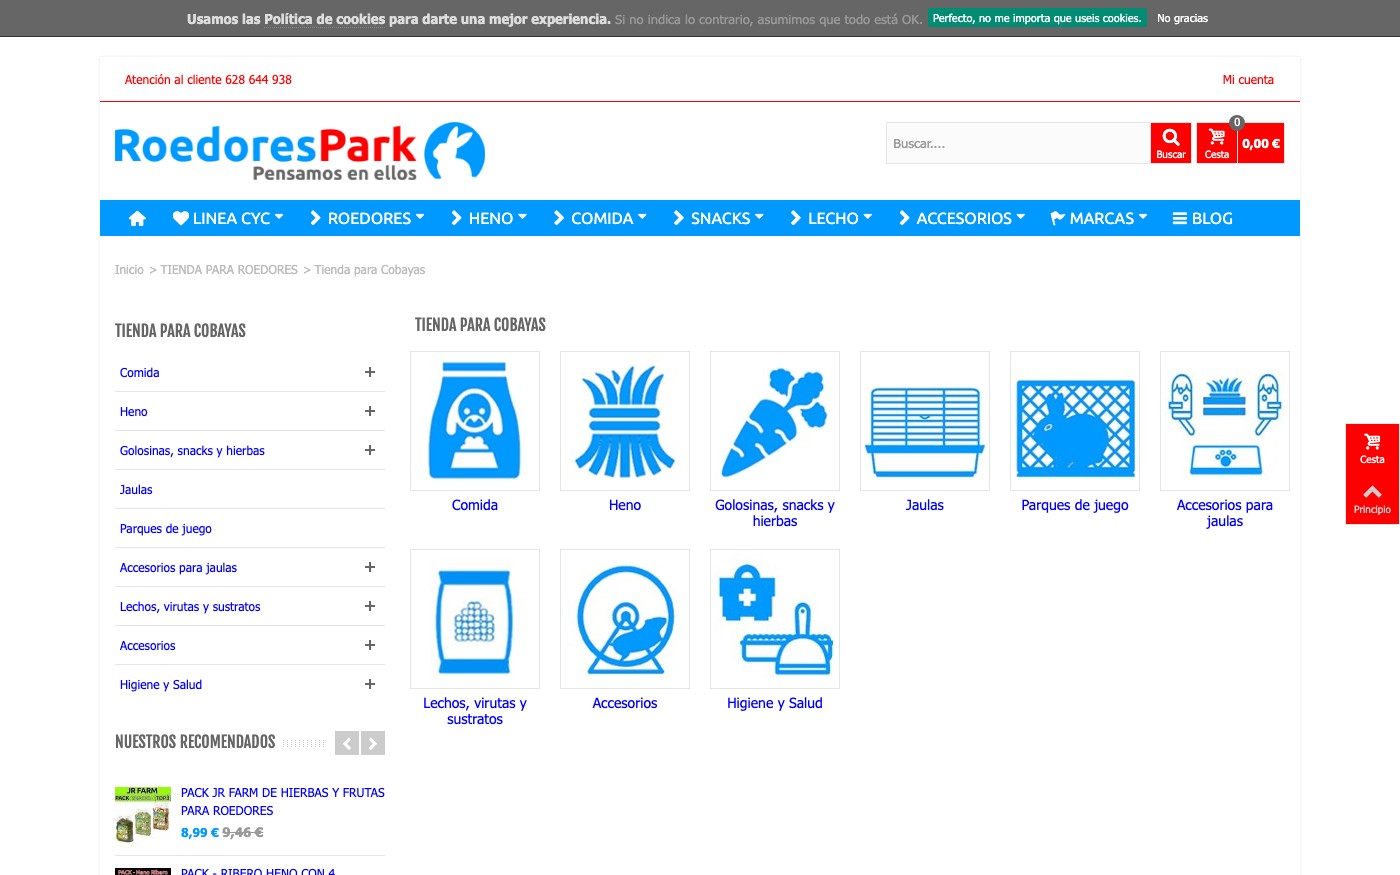Click the Jaulas cage icon
Screen dimensions: 1400x875
click(x=925, y=421)
